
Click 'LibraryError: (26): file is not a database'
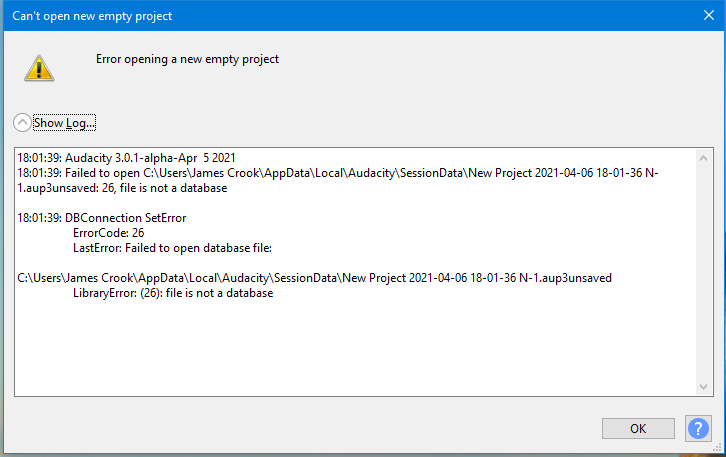[x=173, y=293]
